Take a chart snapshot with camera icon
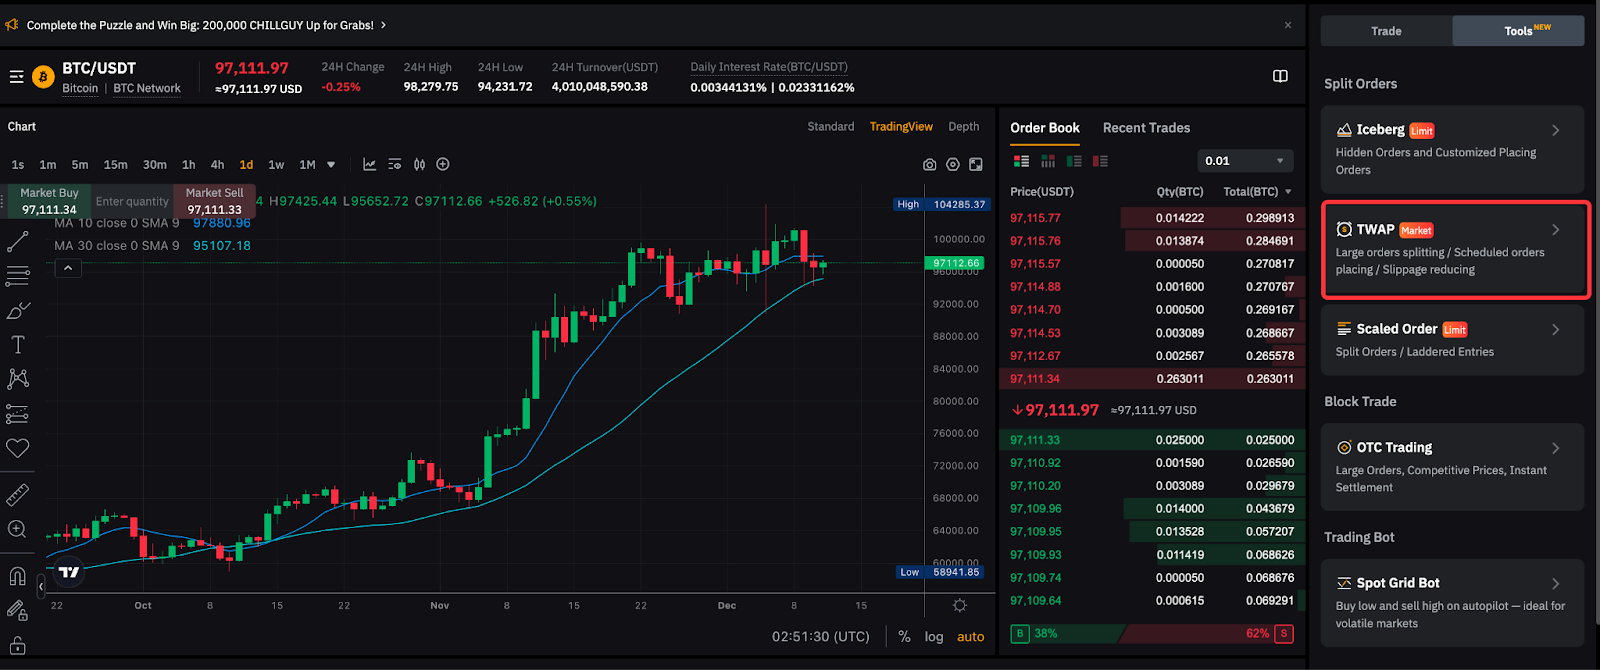 click(x=929, y=165)
